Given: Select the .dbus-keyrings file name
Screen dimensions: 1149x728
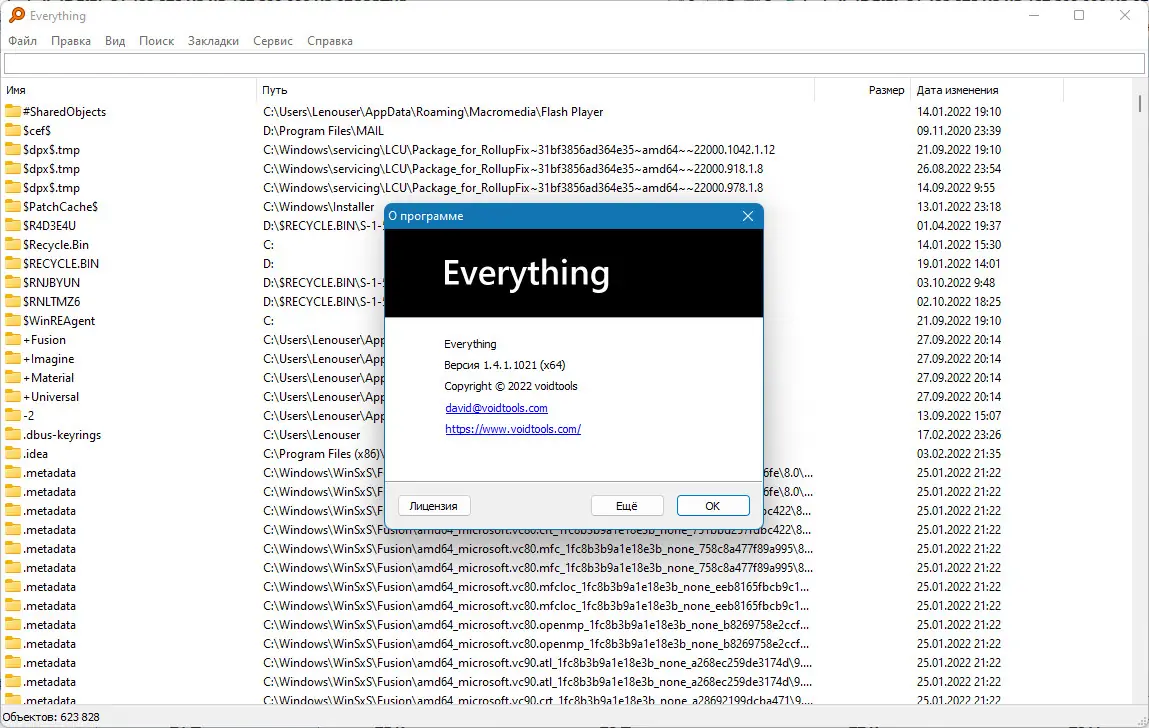Looking at the screenshot, I should 62,435.
